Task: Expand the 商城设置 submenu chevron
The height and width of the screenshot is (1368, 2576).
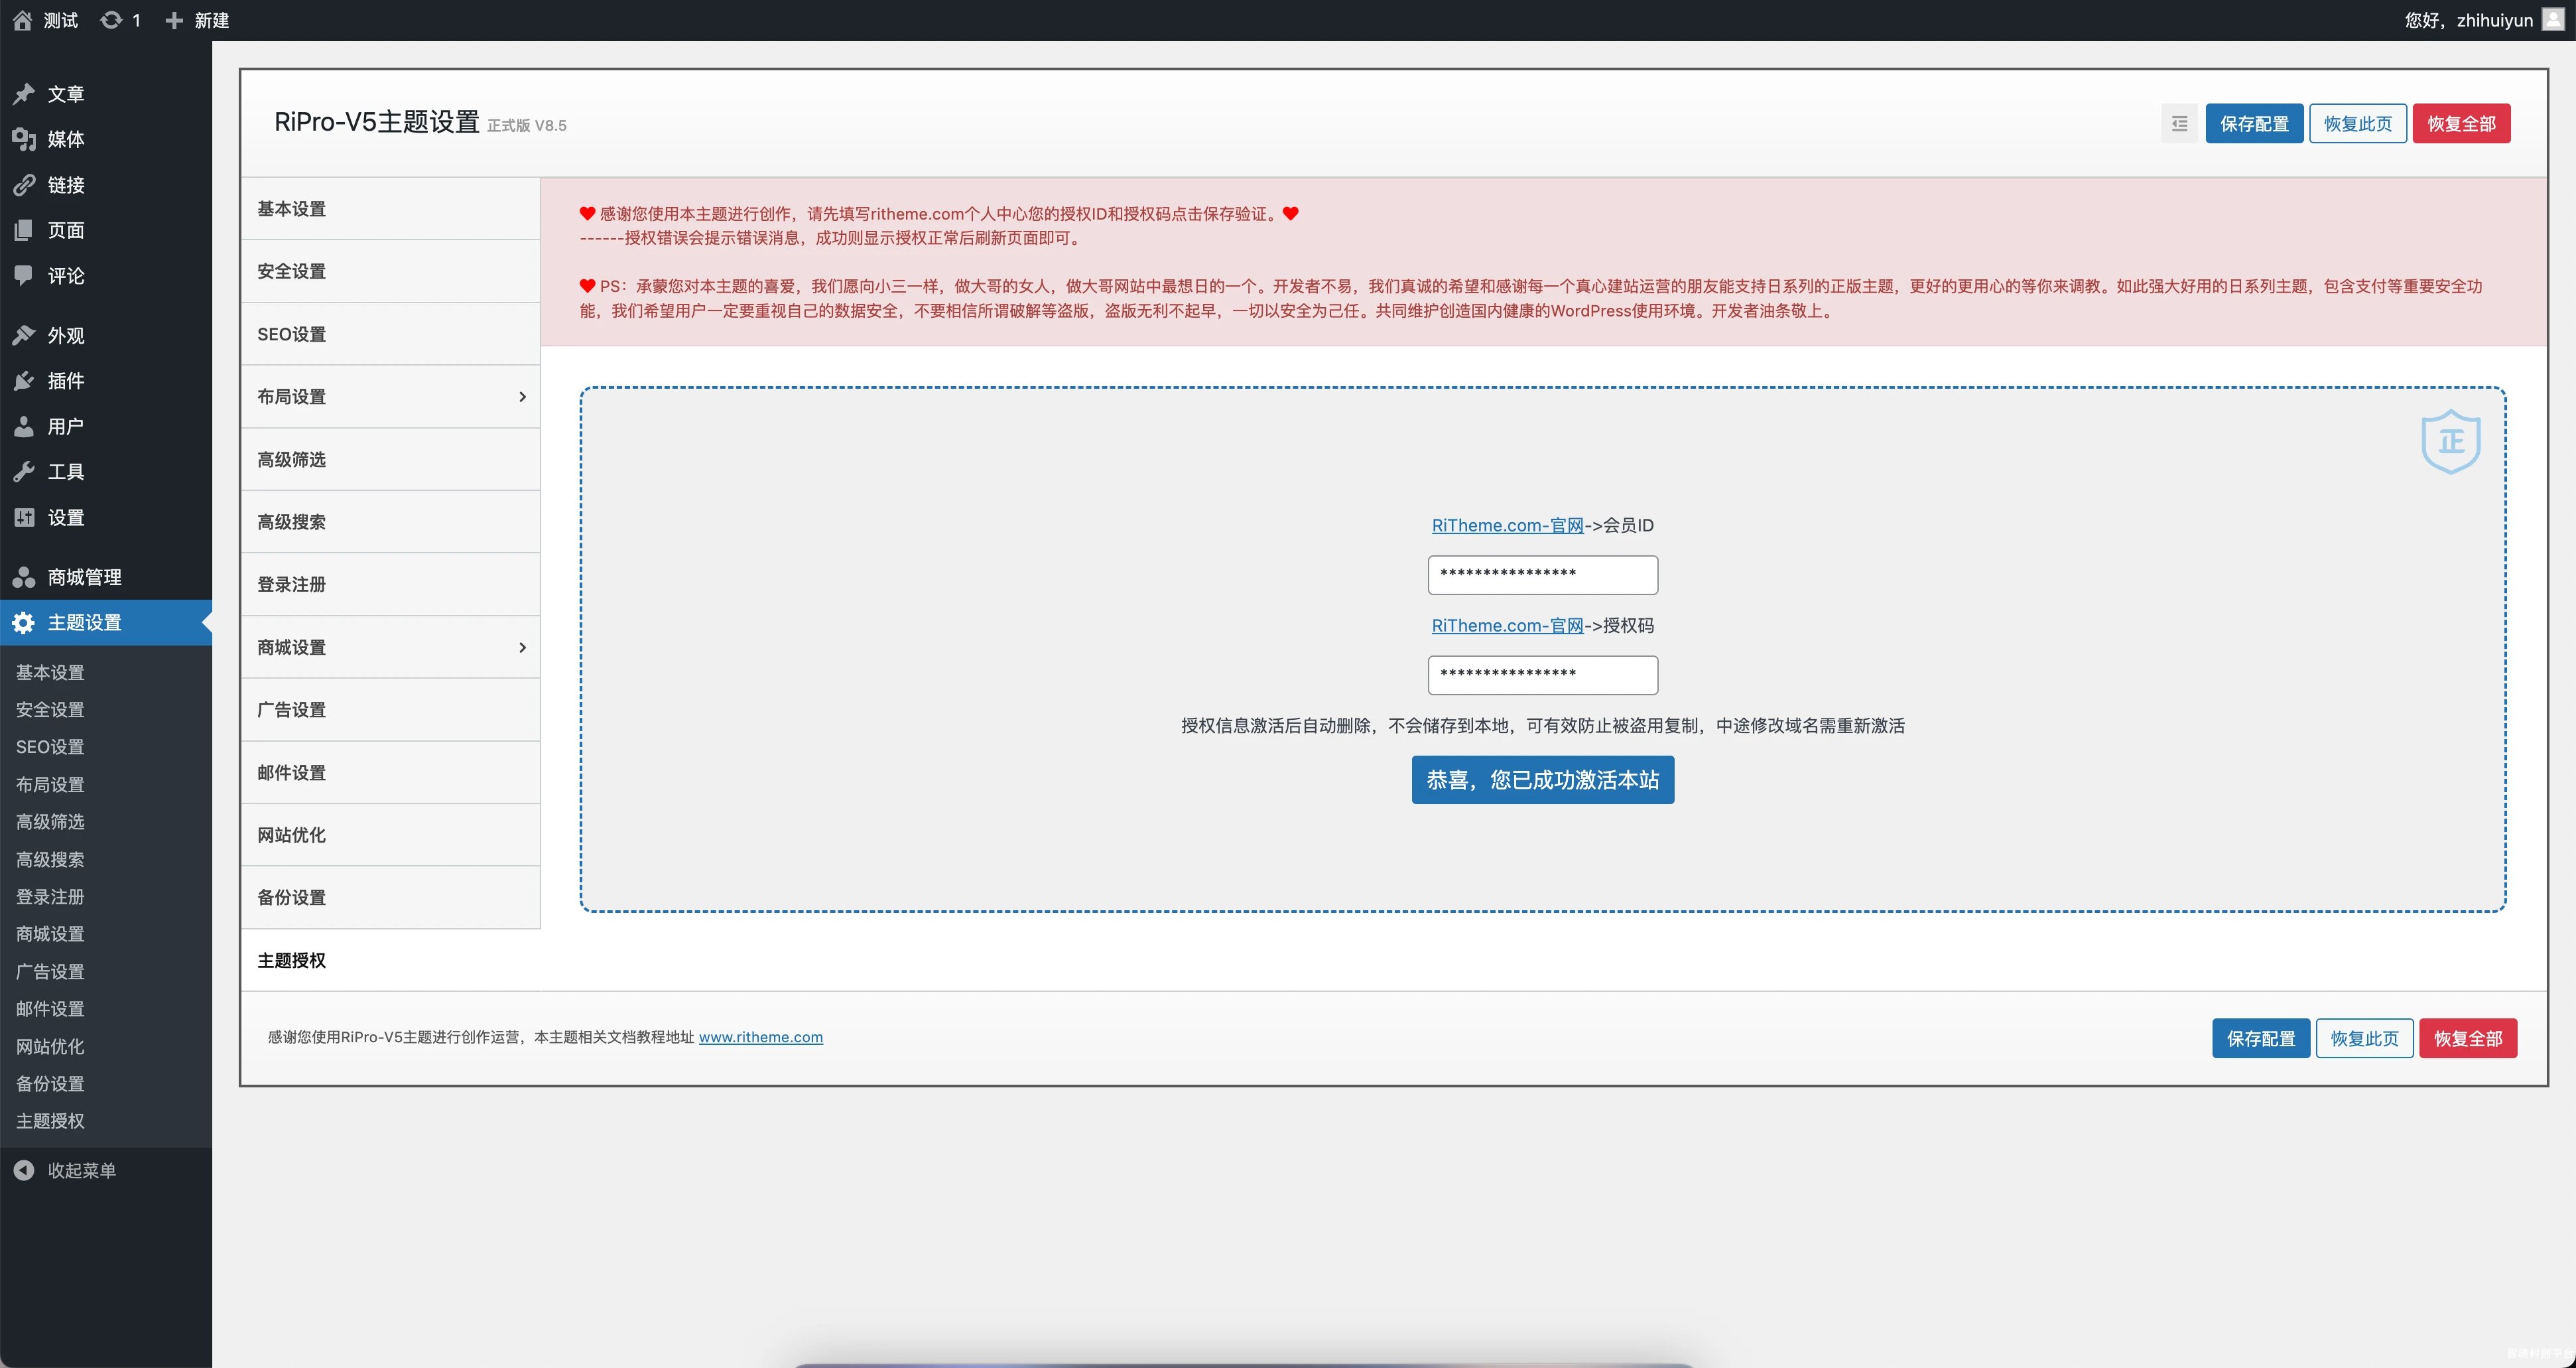Action: coord(522,647)
